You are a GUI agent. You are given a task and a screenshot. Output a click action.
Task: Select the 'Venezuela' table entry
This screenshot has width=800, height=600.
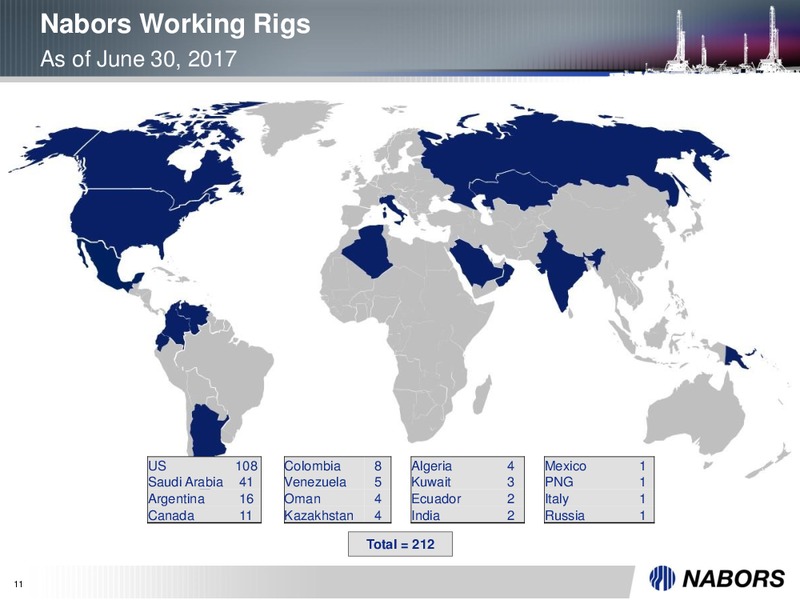point(315,482)
